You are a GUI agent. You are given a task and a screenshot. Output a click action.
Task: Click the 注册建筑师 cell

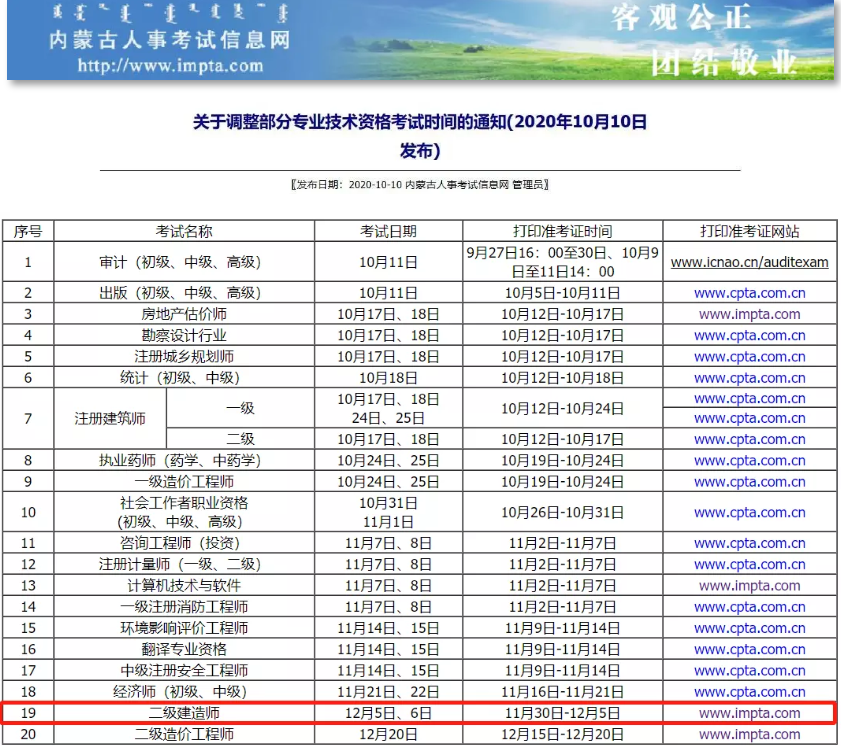(x=110, y=419)
